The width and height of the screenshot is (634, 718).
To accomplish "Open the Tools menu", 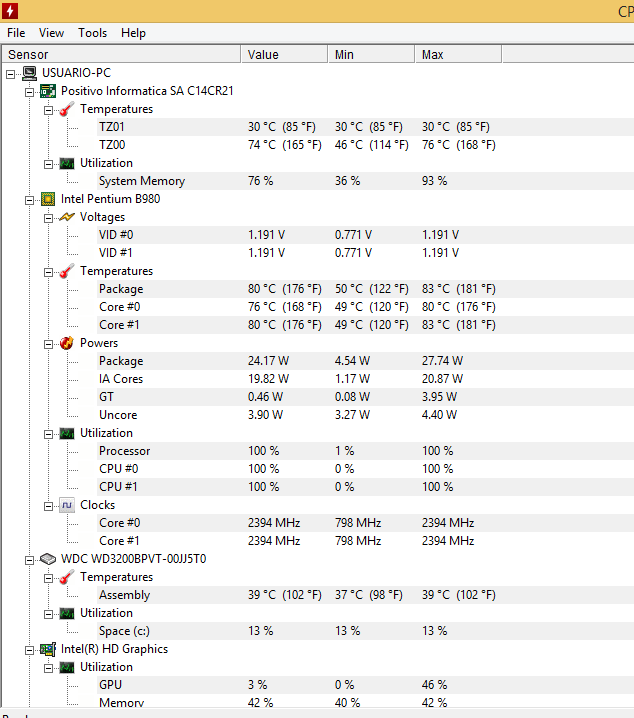I will [92, 33].
